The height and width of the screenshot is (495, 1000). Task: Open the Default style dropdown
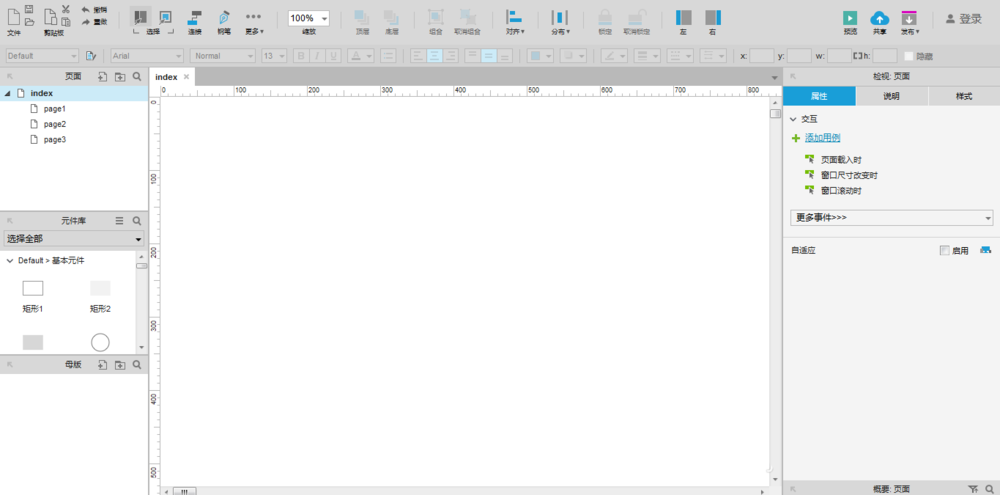tap(42, 56)
